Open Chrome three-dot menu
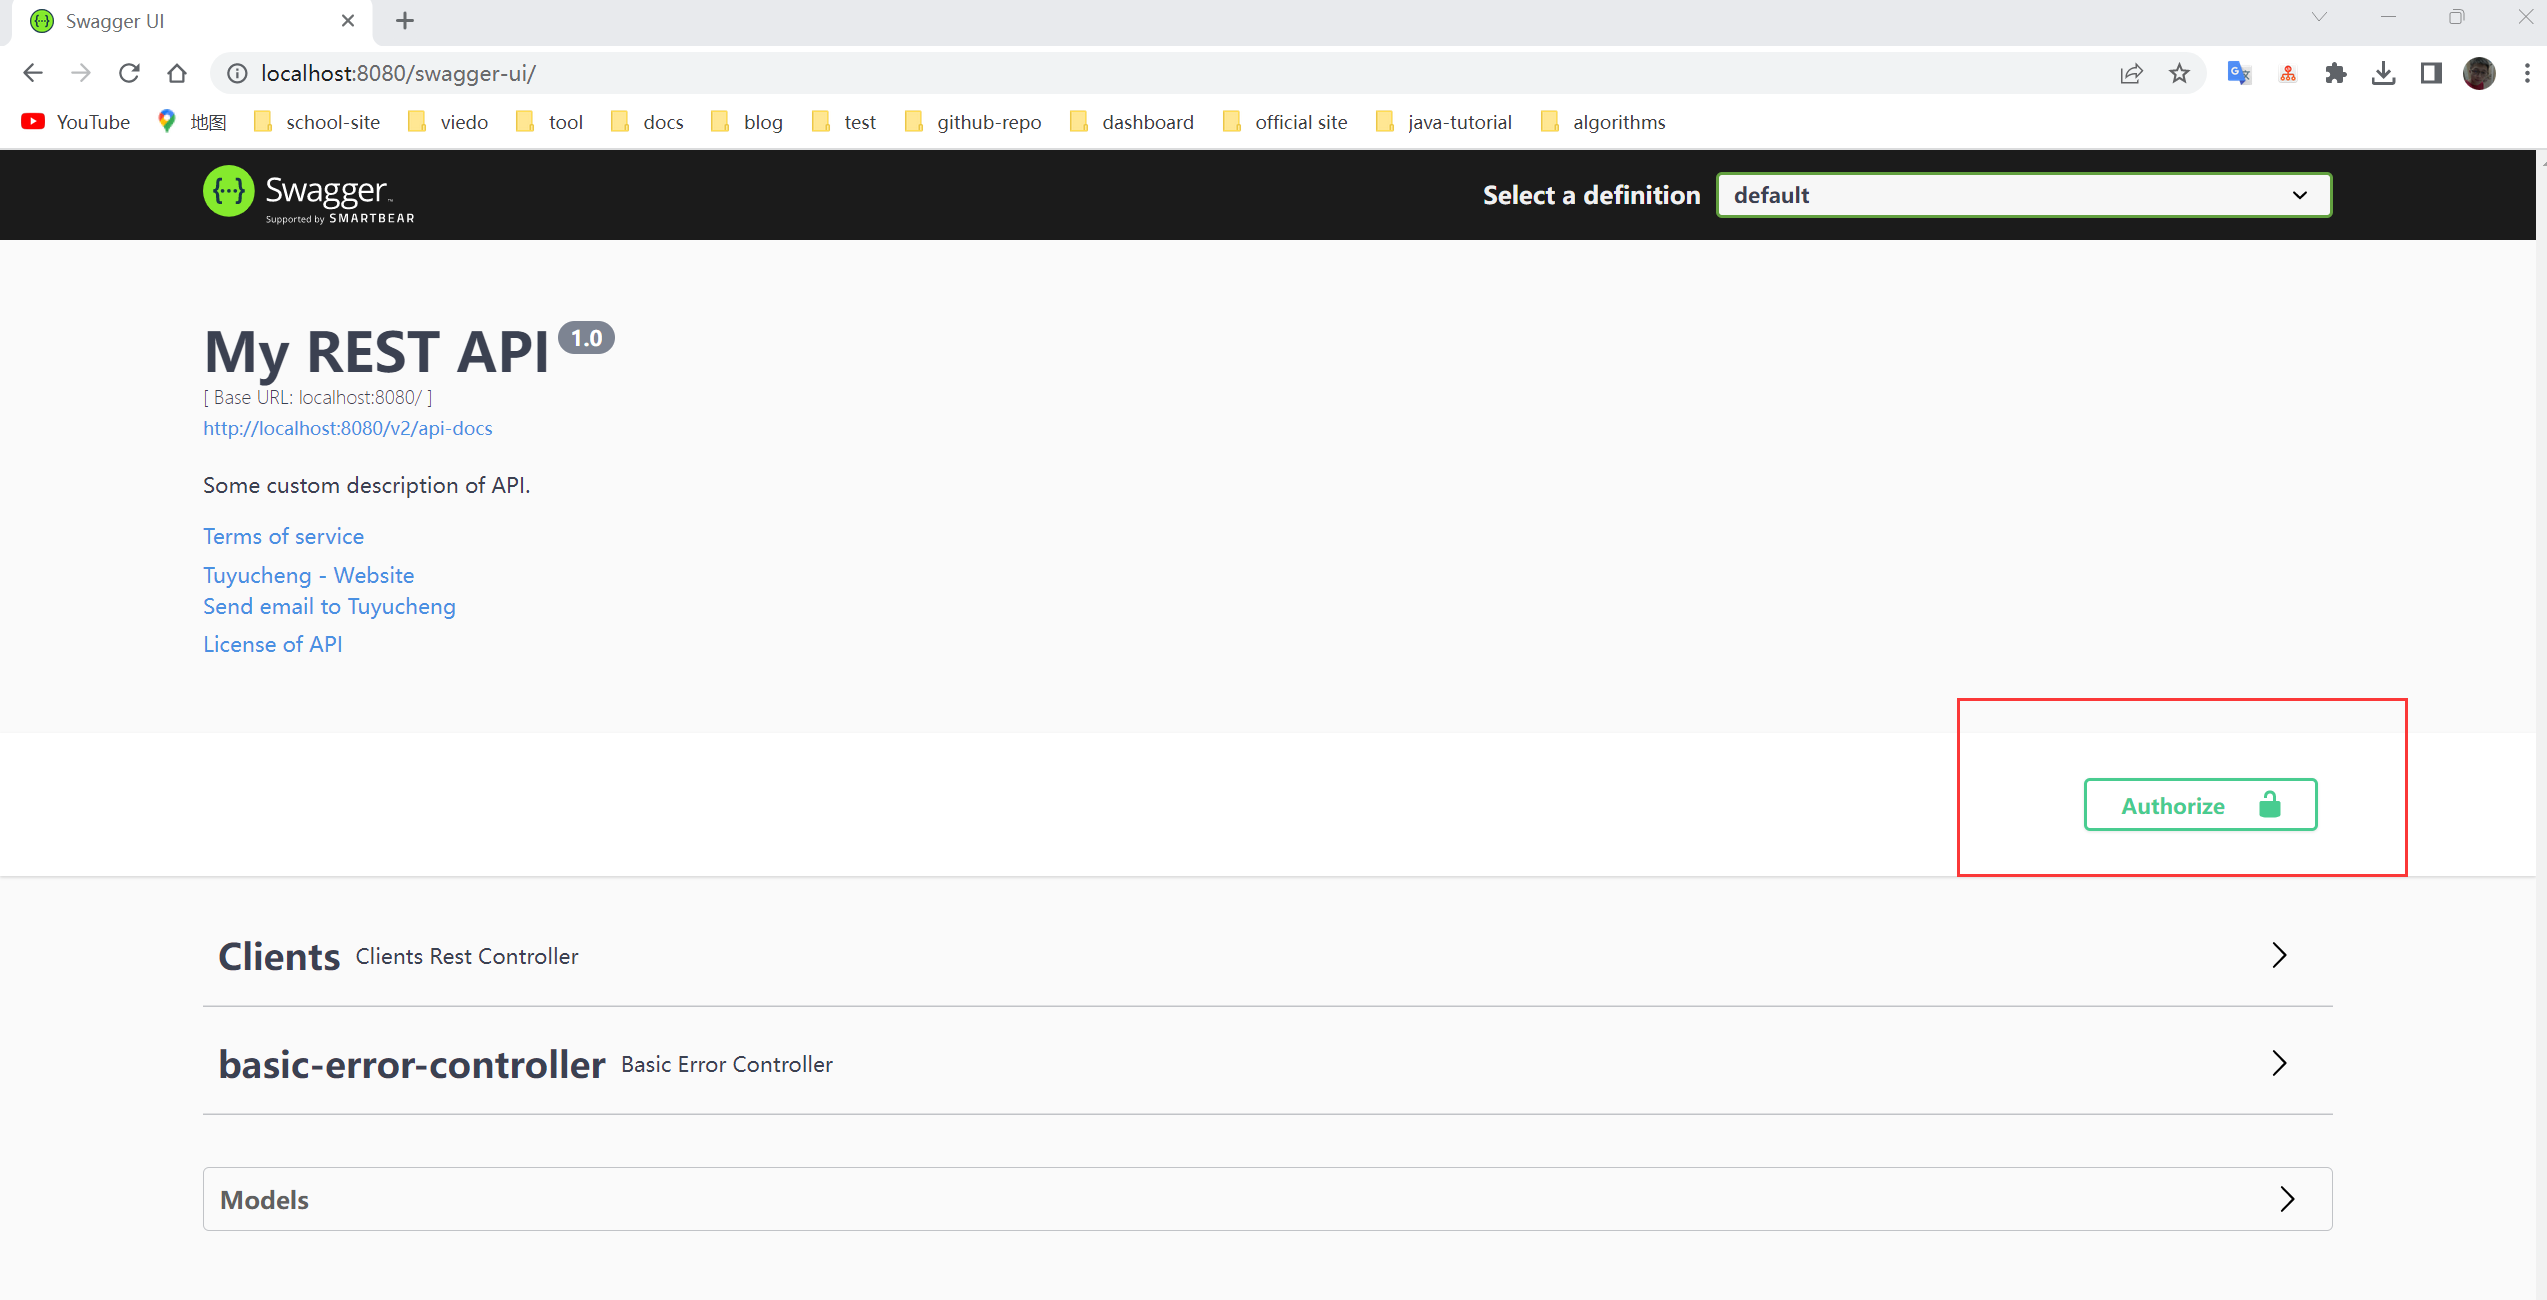Viewport: 2547px width, 1300px height. point(2527,73)
